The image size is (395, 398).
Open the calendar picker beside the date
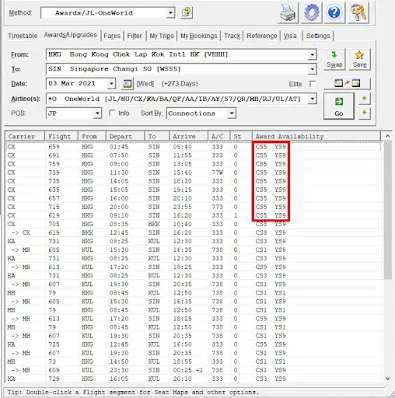127,83
